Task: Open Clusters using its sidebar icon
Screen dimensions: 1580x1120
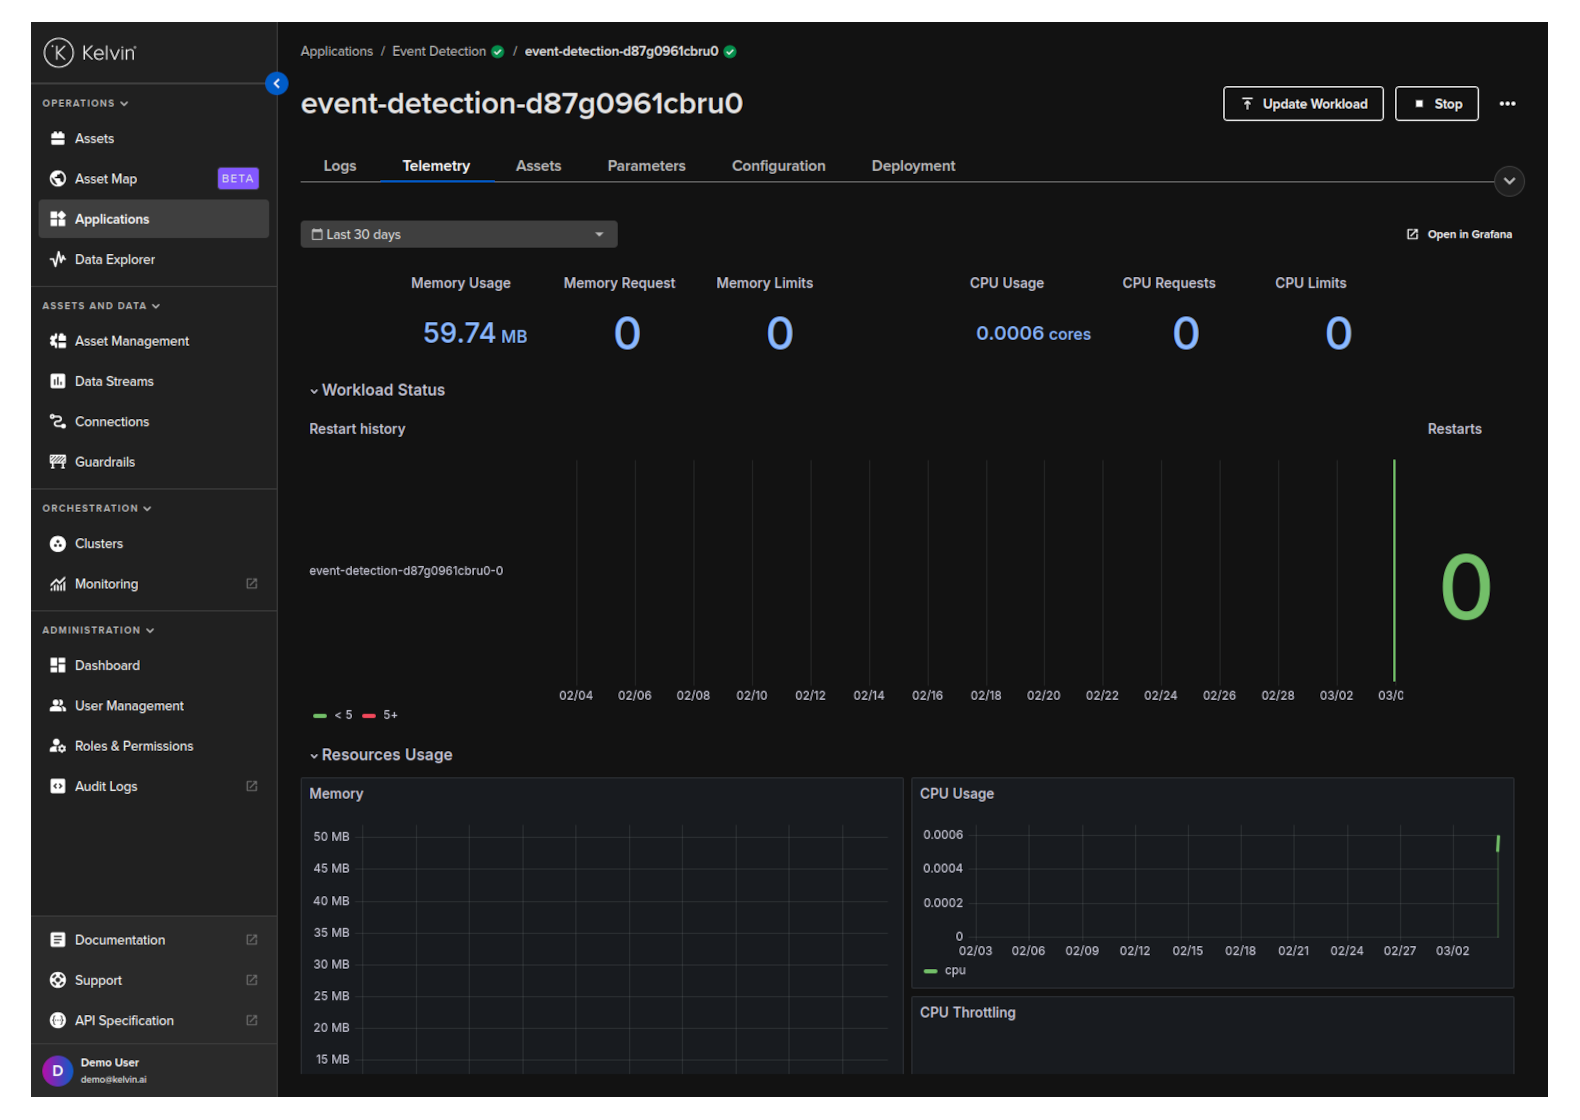Action: click(x=58, y=544)
